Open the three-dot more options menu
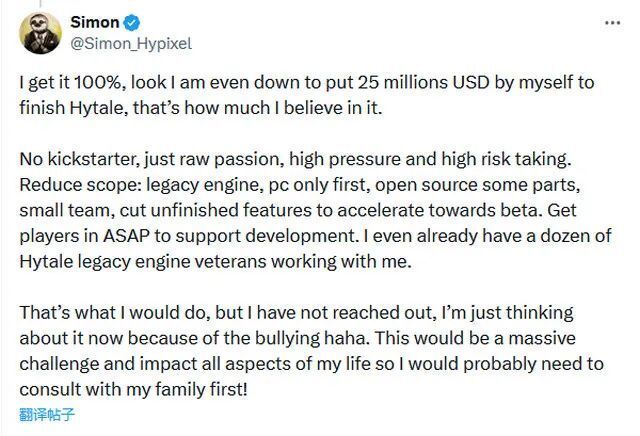Viewport: 640px width, 436px height. [x=612, y=23]
